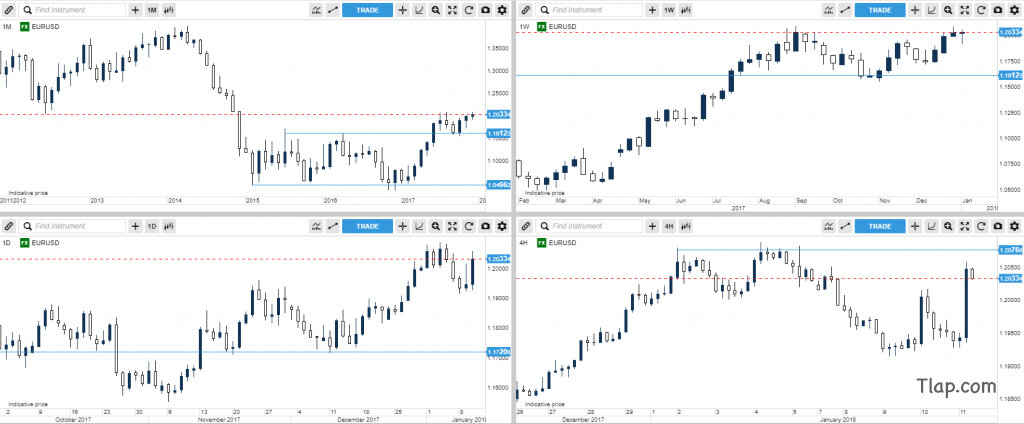Image resolution: width=1024 pixels, height=424 pixels.
Task: Open indicators icon in 1W chart toolbar
Action: (829, 10)
